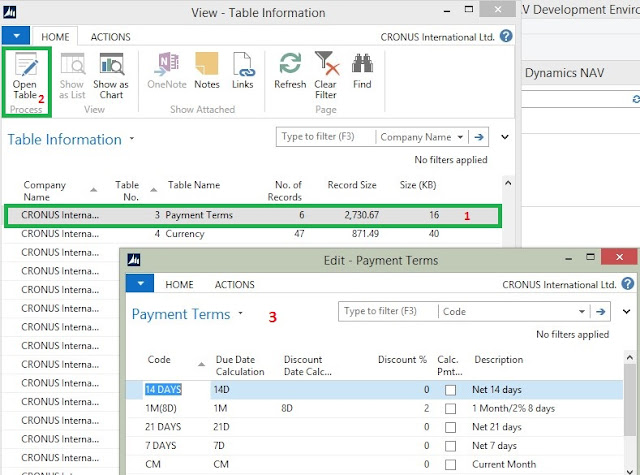Click NAV logo in Table Information title bar
Screen dimensions: 640x475
point(10,12)
